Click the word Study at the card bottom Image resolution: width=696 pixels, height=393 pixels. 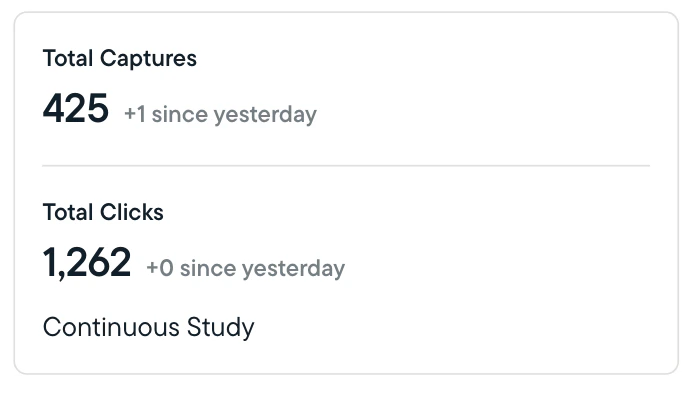click(x=221, y=329)
